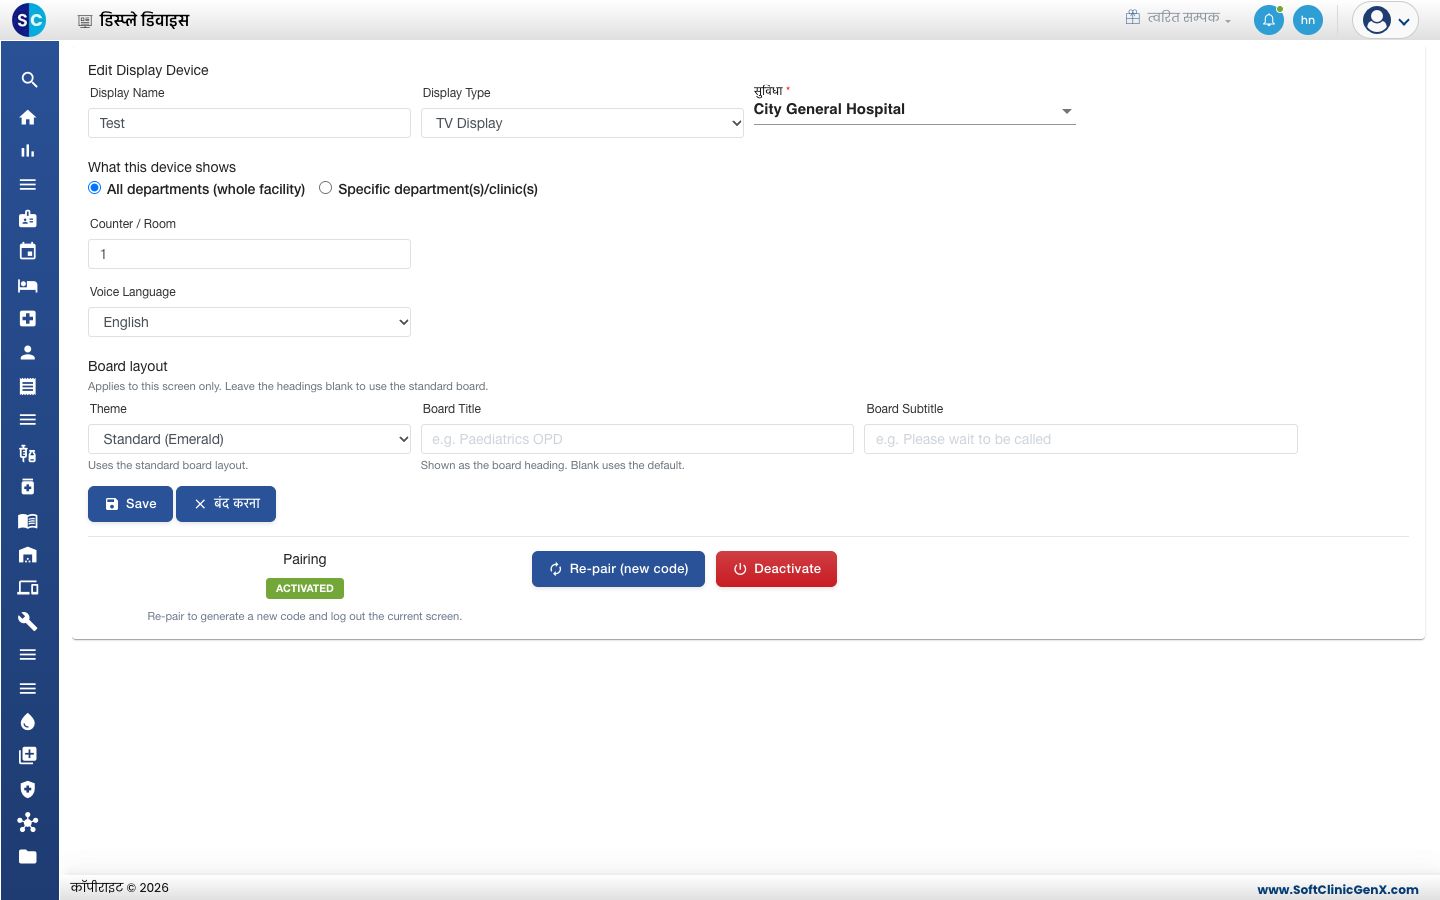1440x900 pixels.
Task: Open the calendar appointments sidebar icon
Action: [28, 251]
